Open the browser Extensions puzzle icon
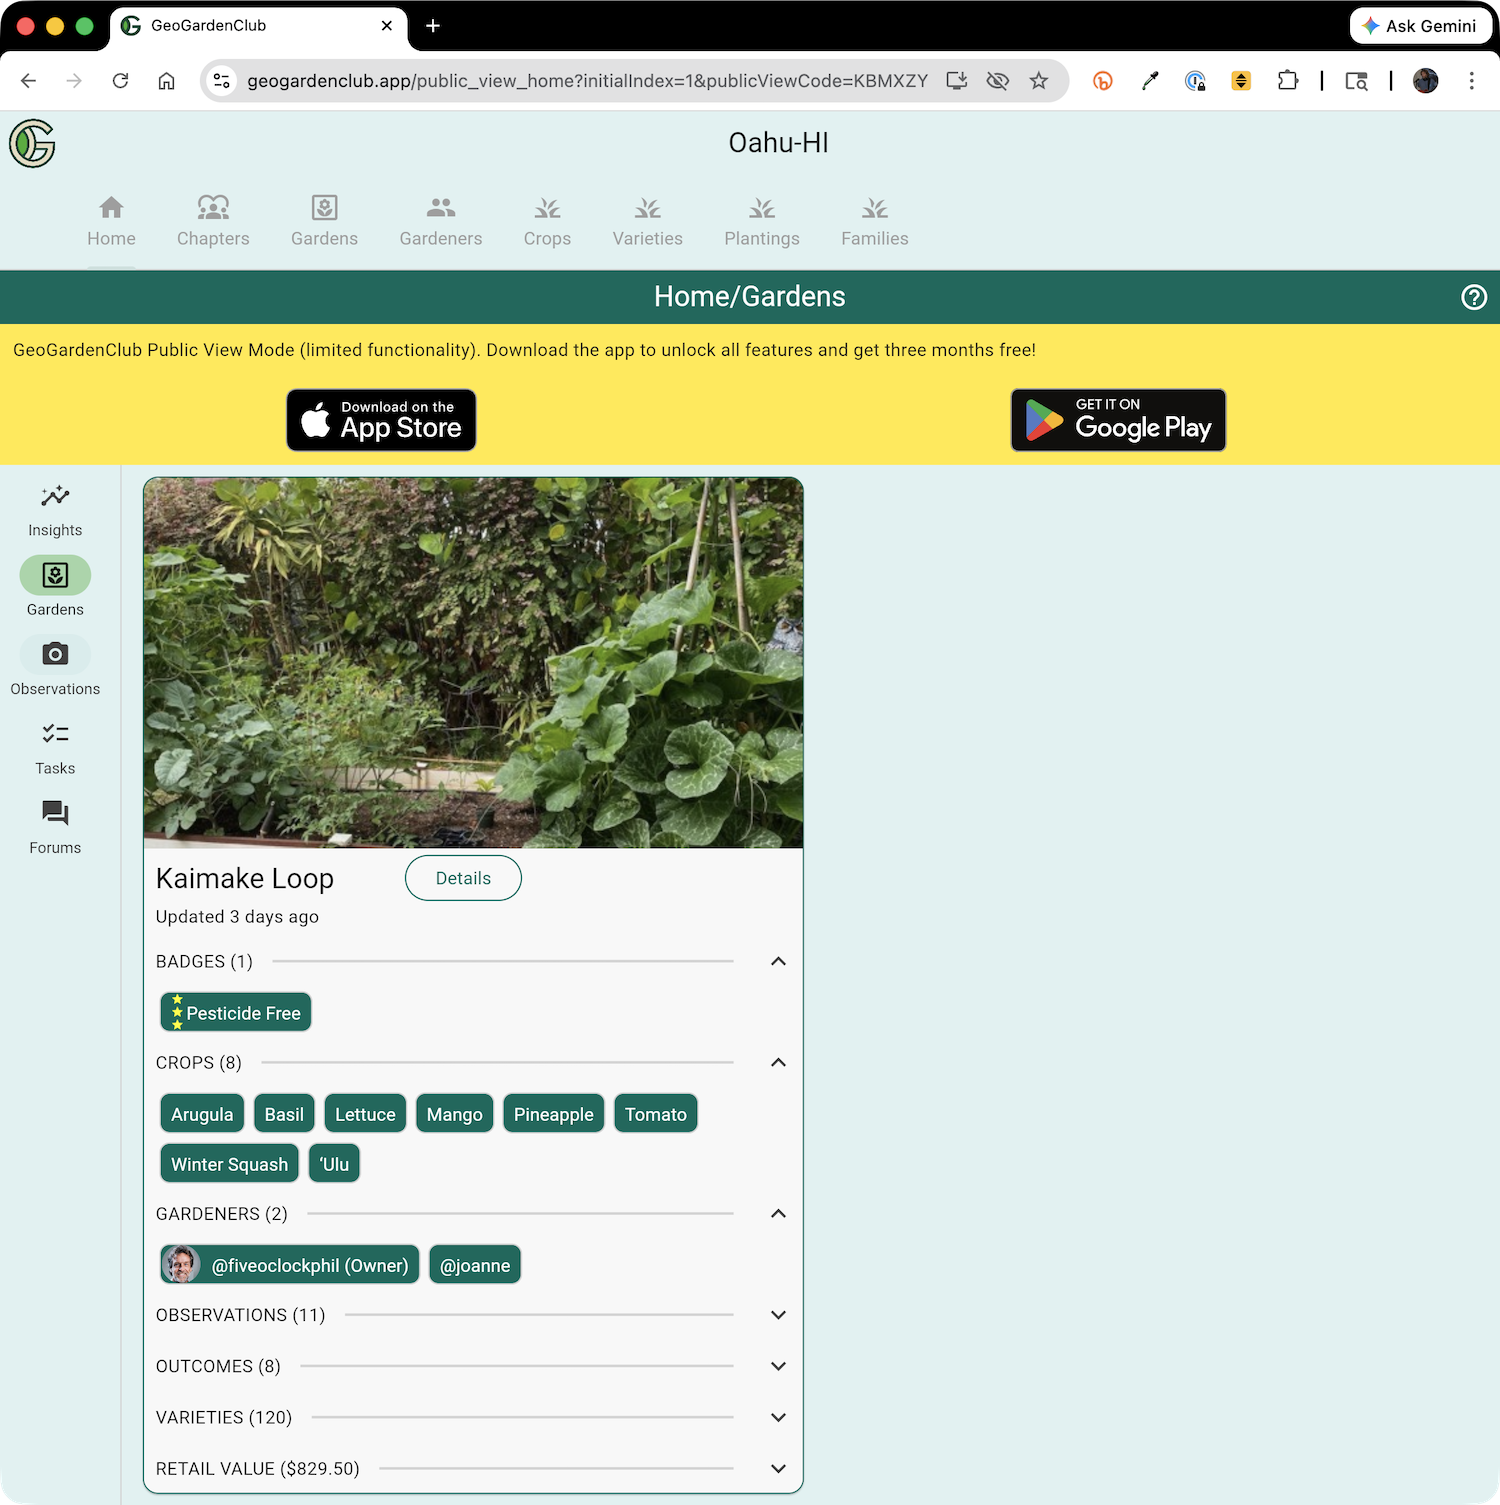The image size is (1500, 1505). pos(1287,81)
